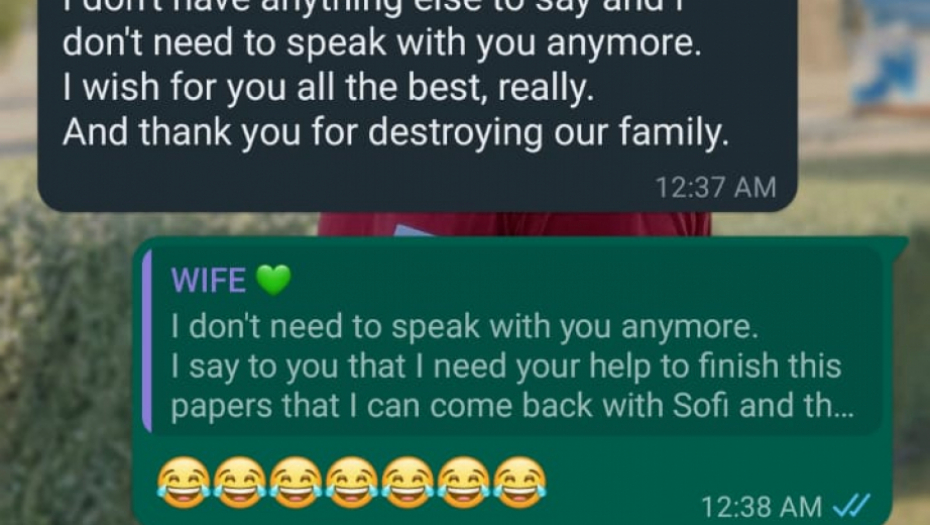Tap the middle laughing-crying emoji
Screen dimensions: 930x525
point(352,482)
